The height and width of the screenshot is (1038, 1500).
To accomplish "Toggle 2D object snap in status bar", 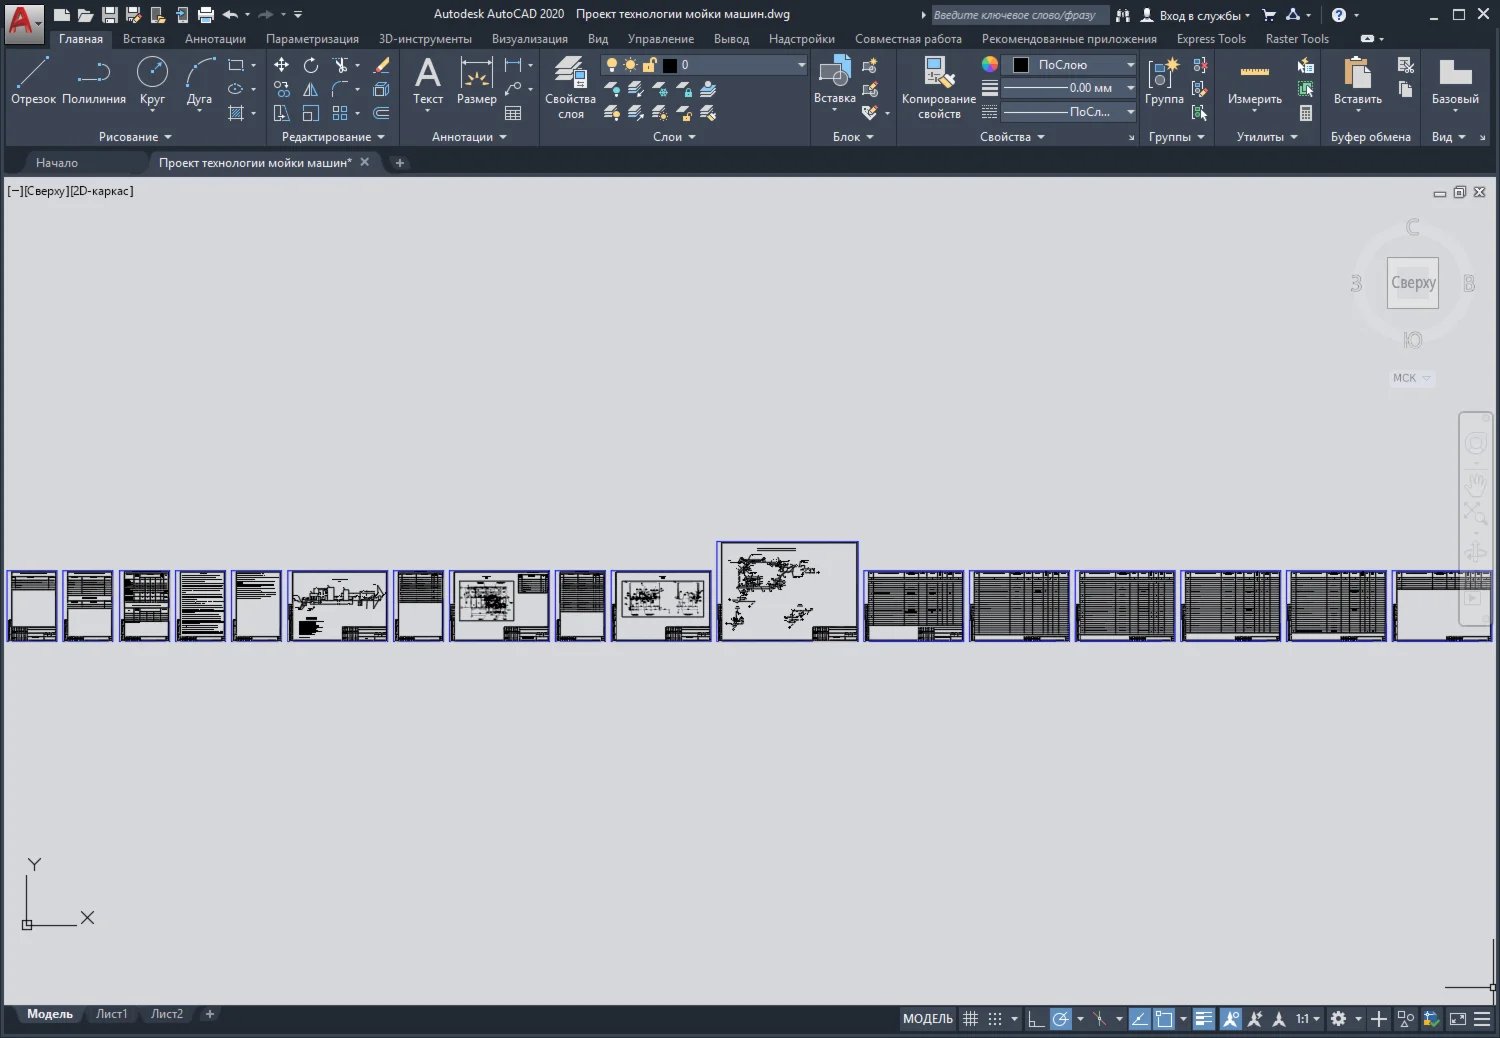I will tap(1164, 1019).
